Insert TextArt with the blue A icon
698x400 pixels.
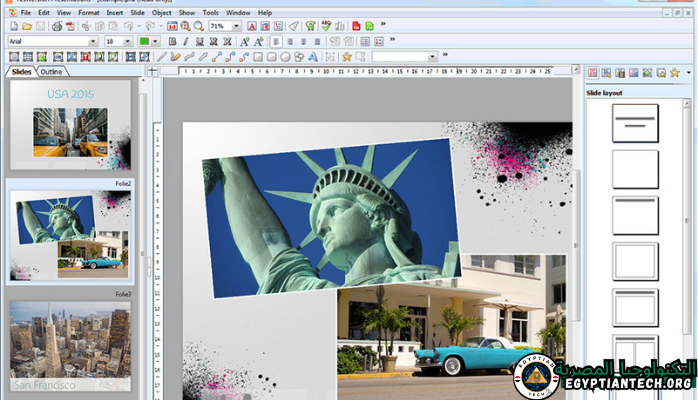click(313, 57)
